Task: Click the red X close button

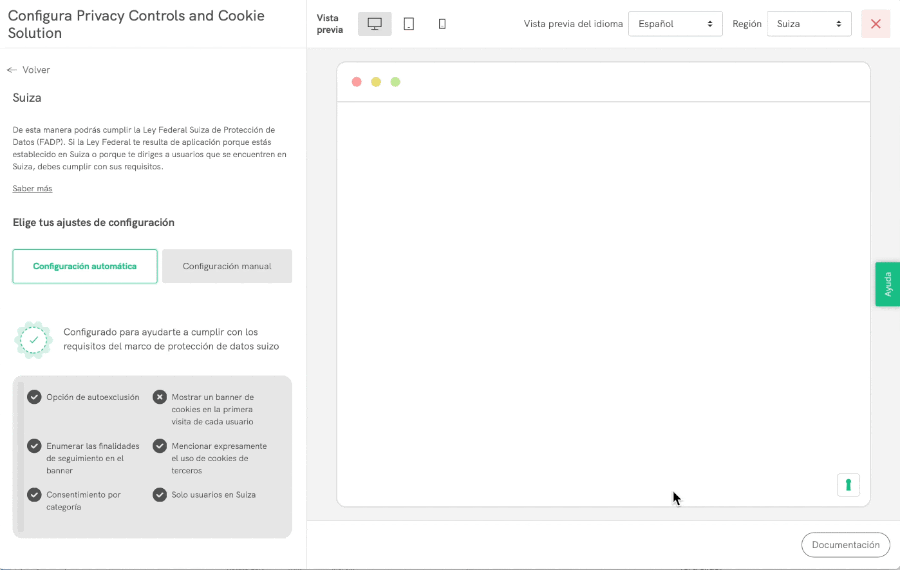Action: pyautogui.click(x=875, y=24)
